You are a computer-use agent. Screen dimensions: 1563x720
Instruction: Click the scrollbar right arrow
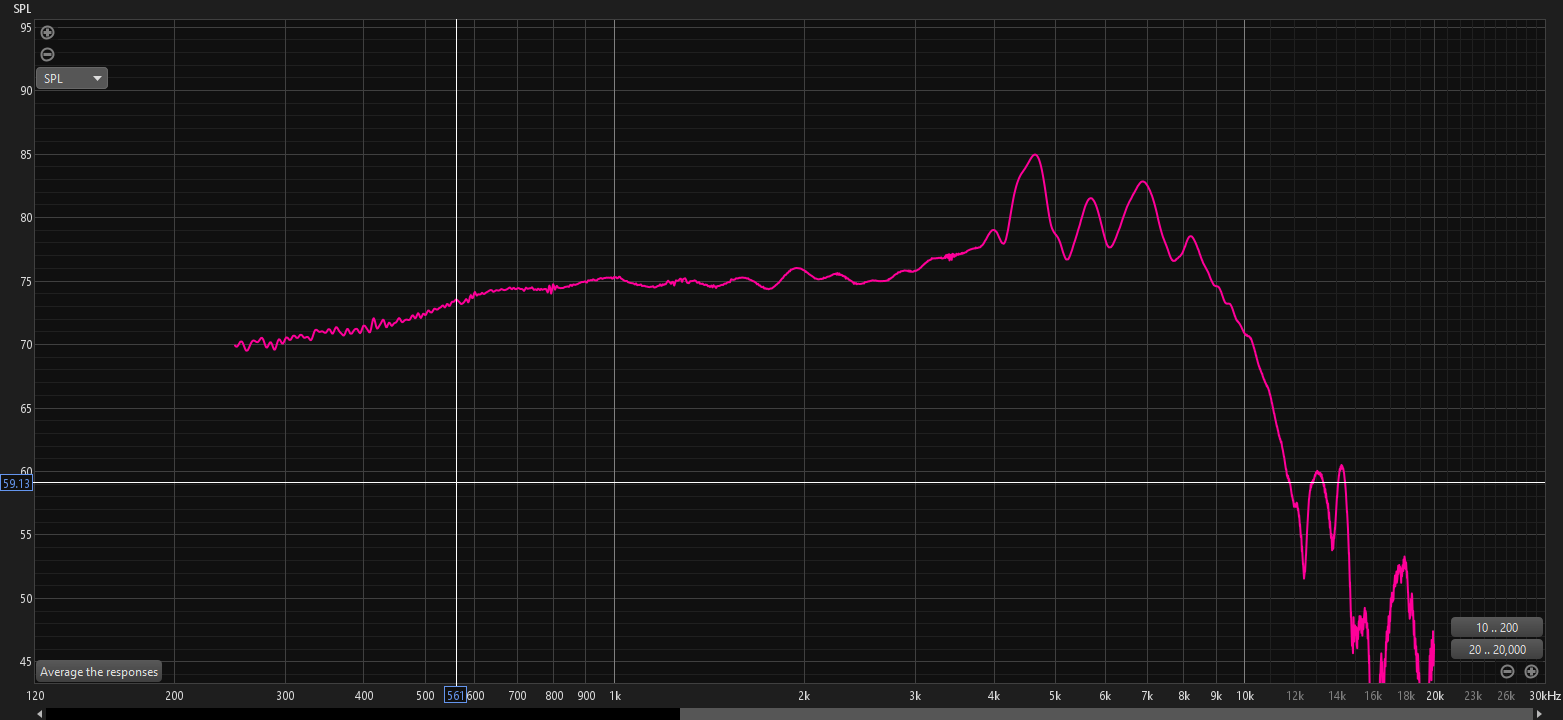click(x=1538, y=713)
